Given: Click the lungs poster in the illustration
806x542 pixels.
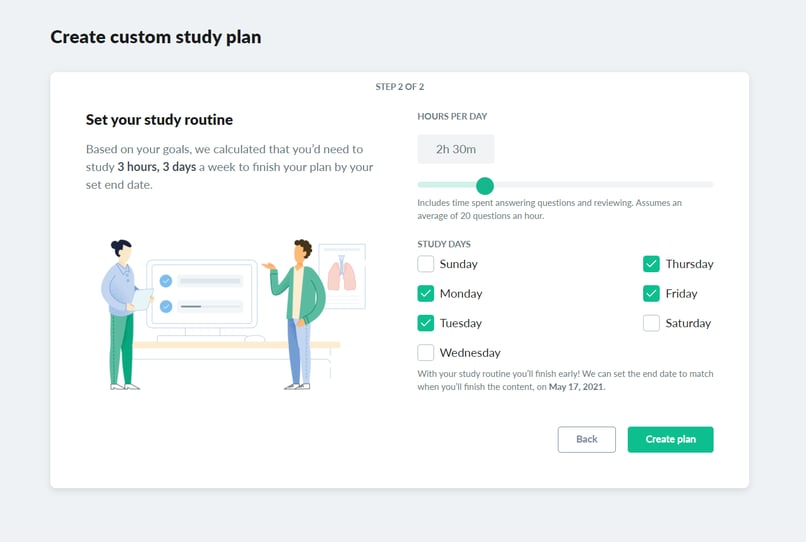Looking at the screenshot, I should 341,272.
